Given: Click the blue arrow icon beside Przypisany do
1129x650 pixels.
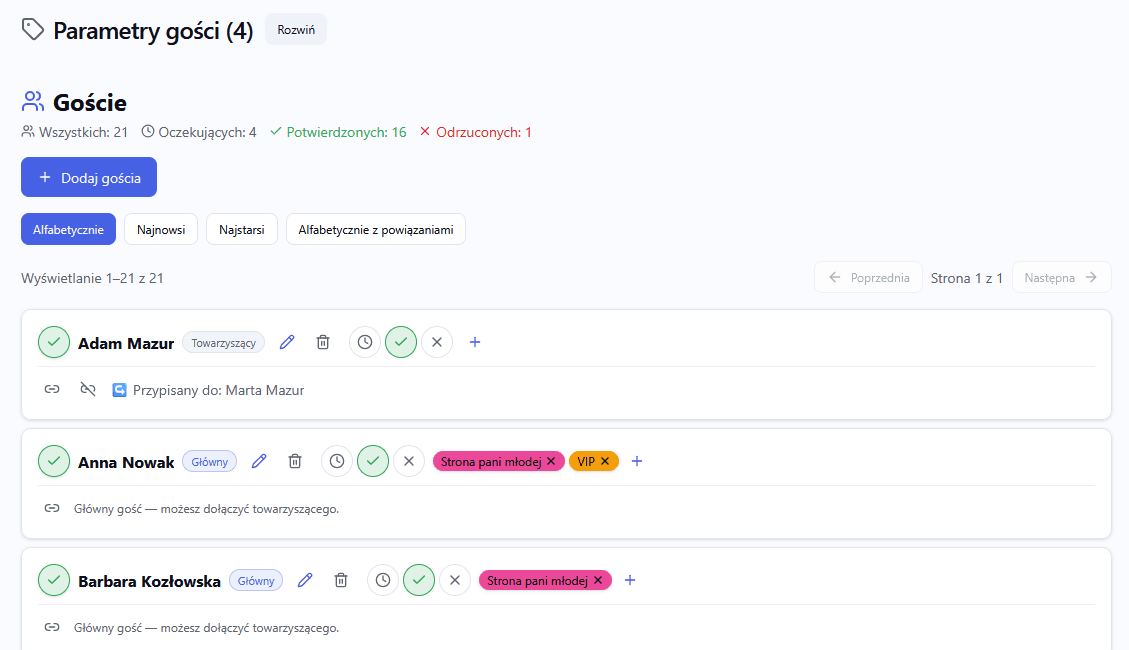Looking at the screenshot, I should 120,390.
